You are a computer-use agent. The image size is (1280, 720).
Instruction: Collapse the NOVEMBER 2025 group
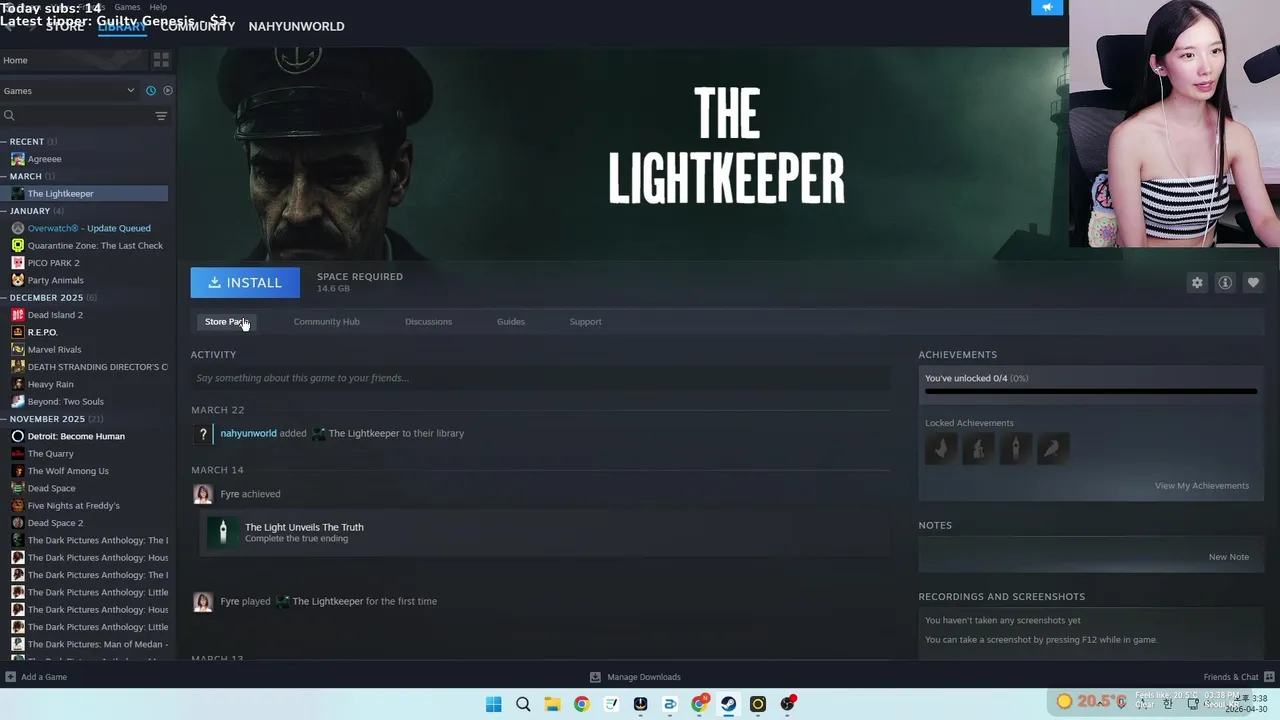point(52,419)
